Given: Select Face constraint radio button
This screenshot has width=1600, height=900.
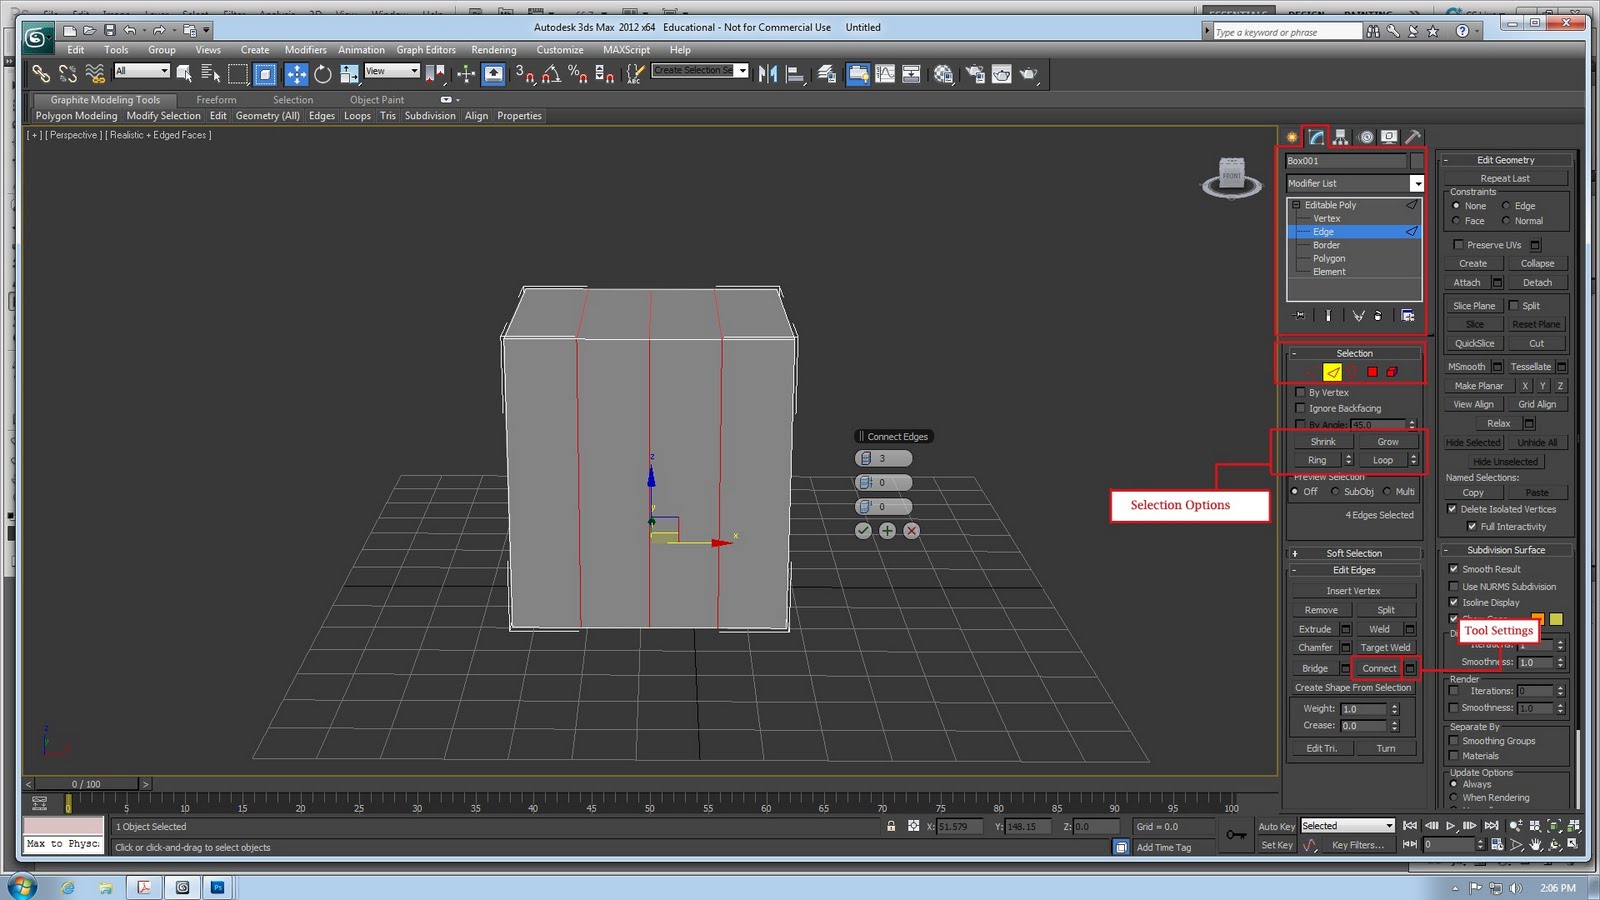Looking at the screenshot, I should coord(1456,221).
